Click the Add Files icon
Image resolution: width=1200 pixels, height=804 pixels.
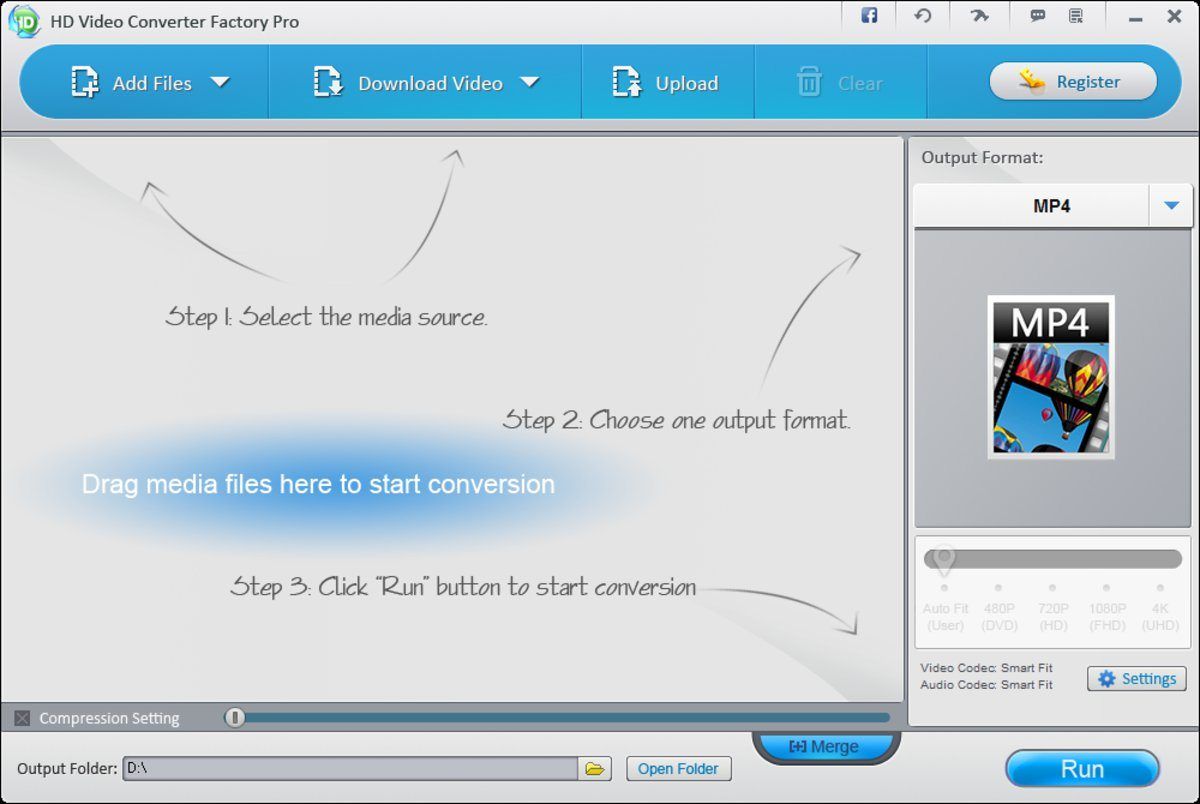tap(84, 83)
